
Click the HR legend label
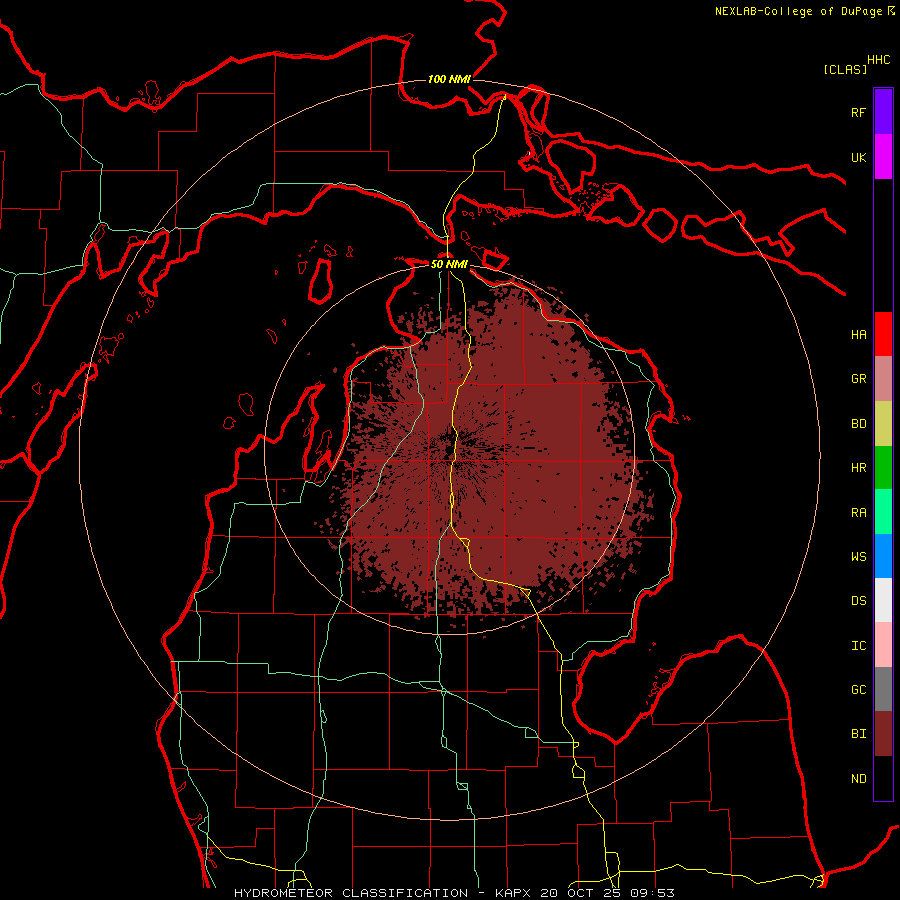coord(858,468)
